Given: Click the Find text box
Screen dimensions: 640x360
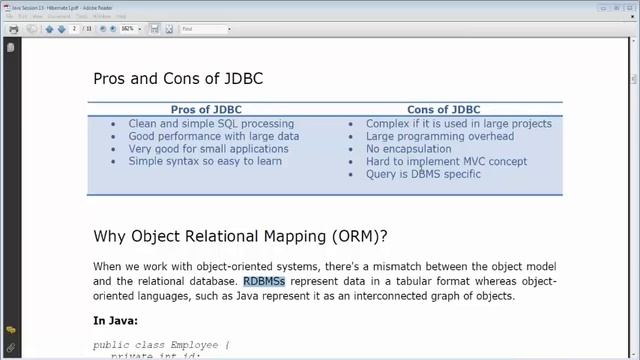Looking at the screenshot, I should click(x=203, y=29).
